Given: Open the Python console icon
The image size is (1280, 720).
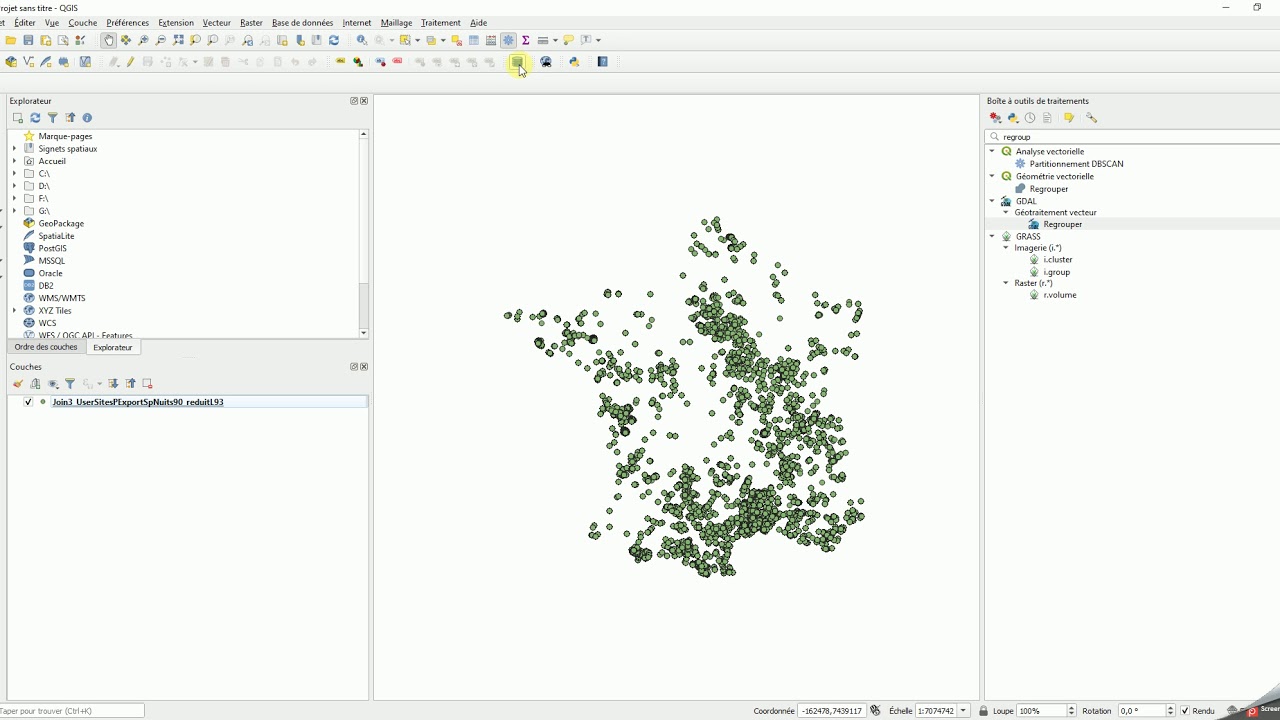Looking at the screenshot, I should pos(574,62).
